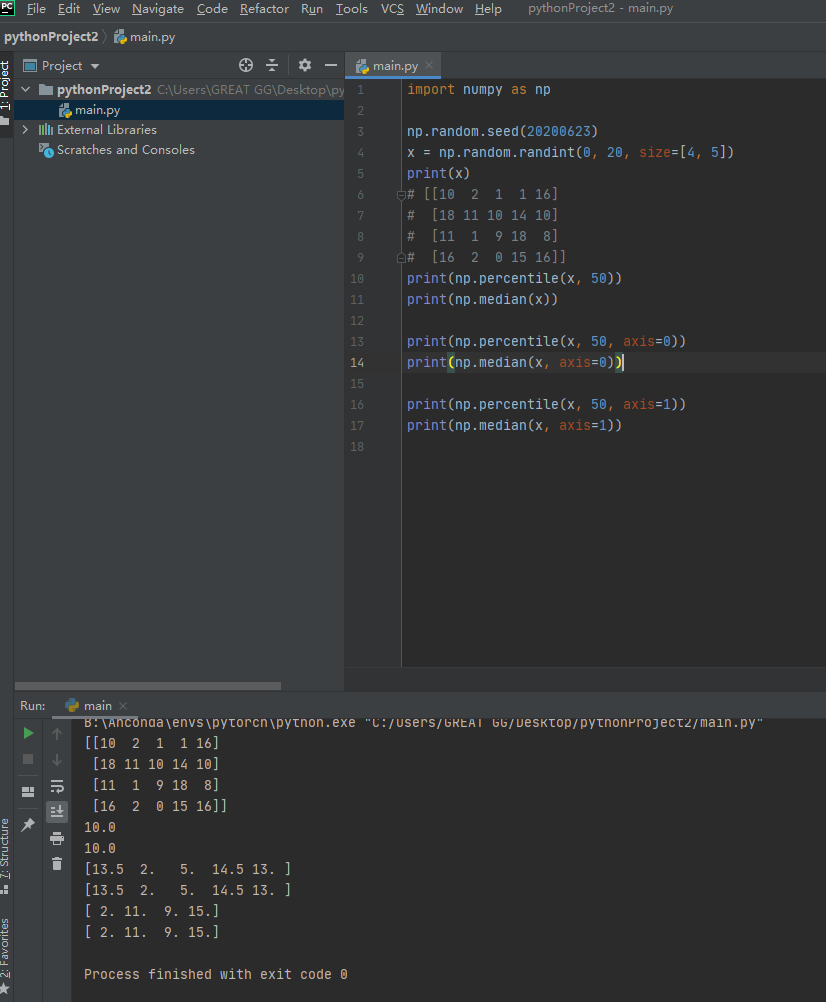This screenshot has width=826, height=1002.
Task: Run main.py using the green run arrow
Action: click(29, 732)
